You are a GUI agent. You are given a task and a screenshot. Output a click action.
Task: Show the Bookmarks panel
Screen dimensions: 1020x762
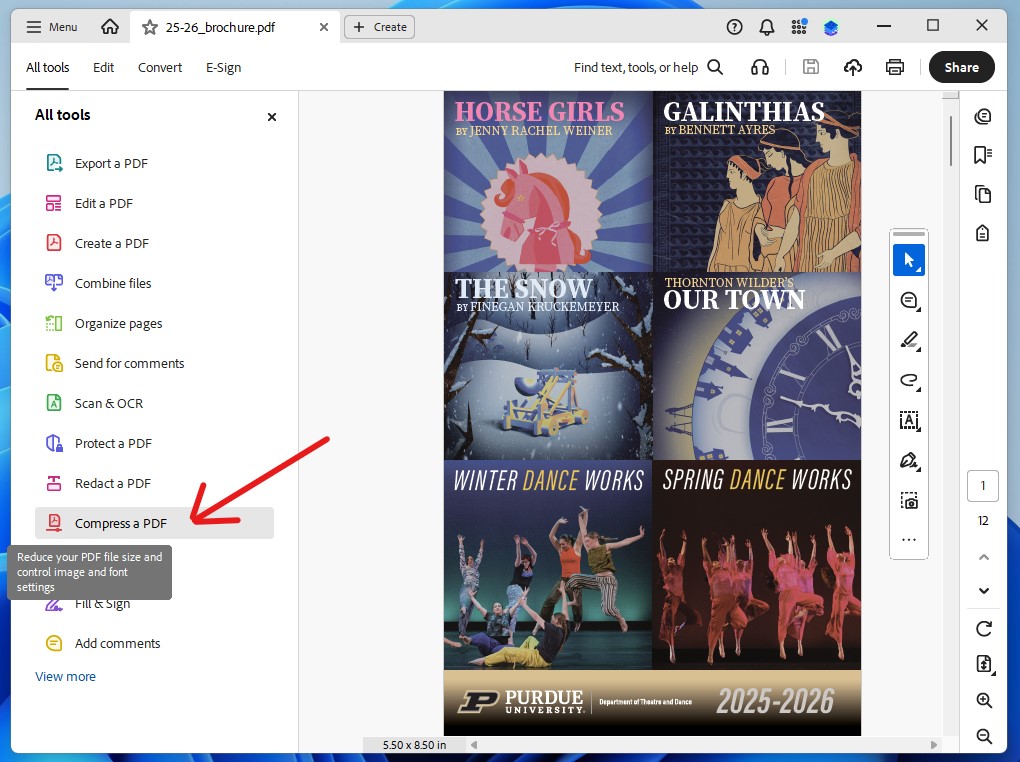tap(983, 154)
